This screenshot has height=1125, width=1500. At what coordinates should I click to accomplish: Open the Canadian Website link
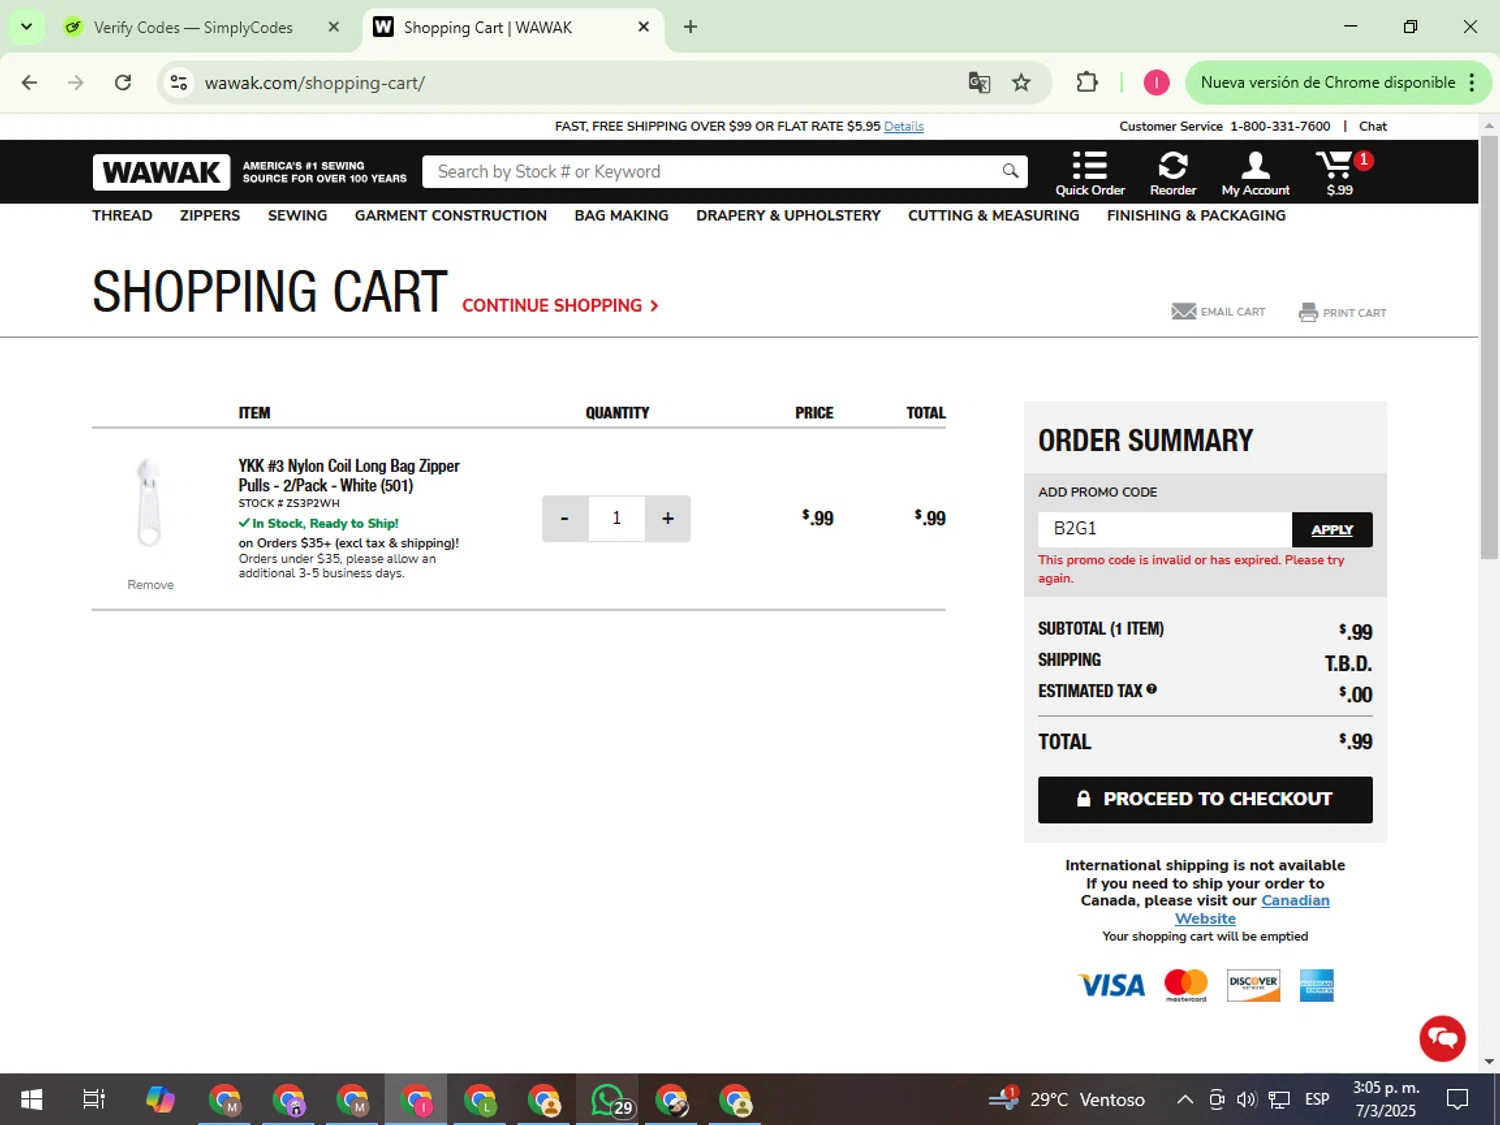pyautogui.click(x=1252, y=909)
